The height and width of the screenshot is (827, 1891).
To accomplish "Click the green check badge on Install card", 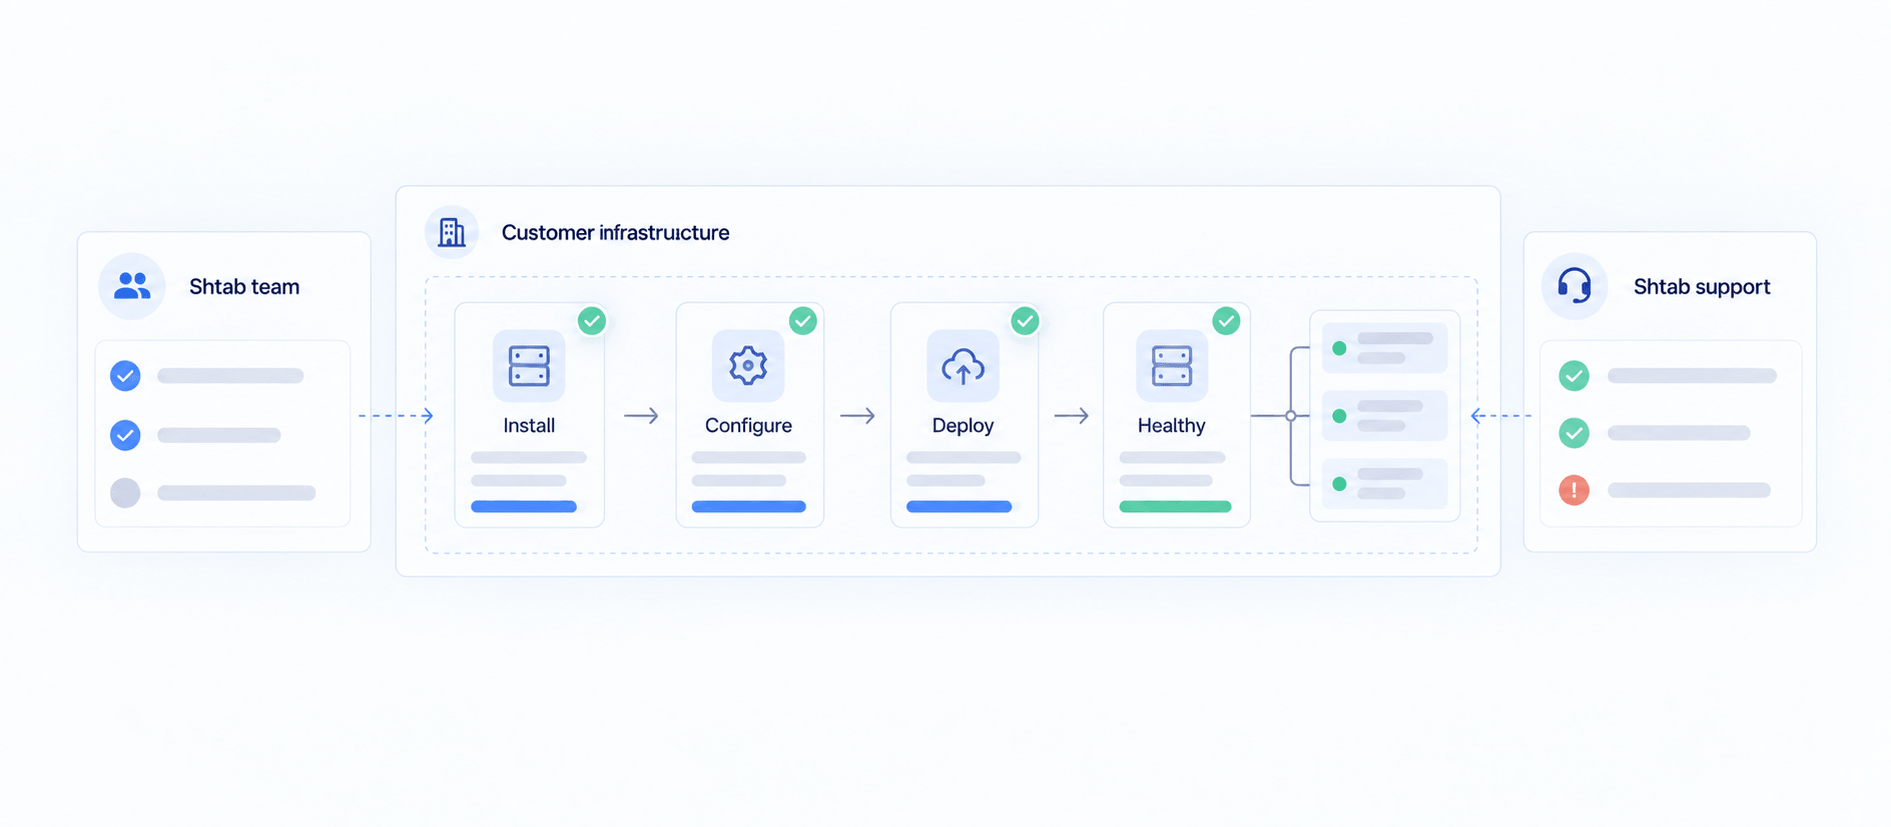I will point(592,321).
